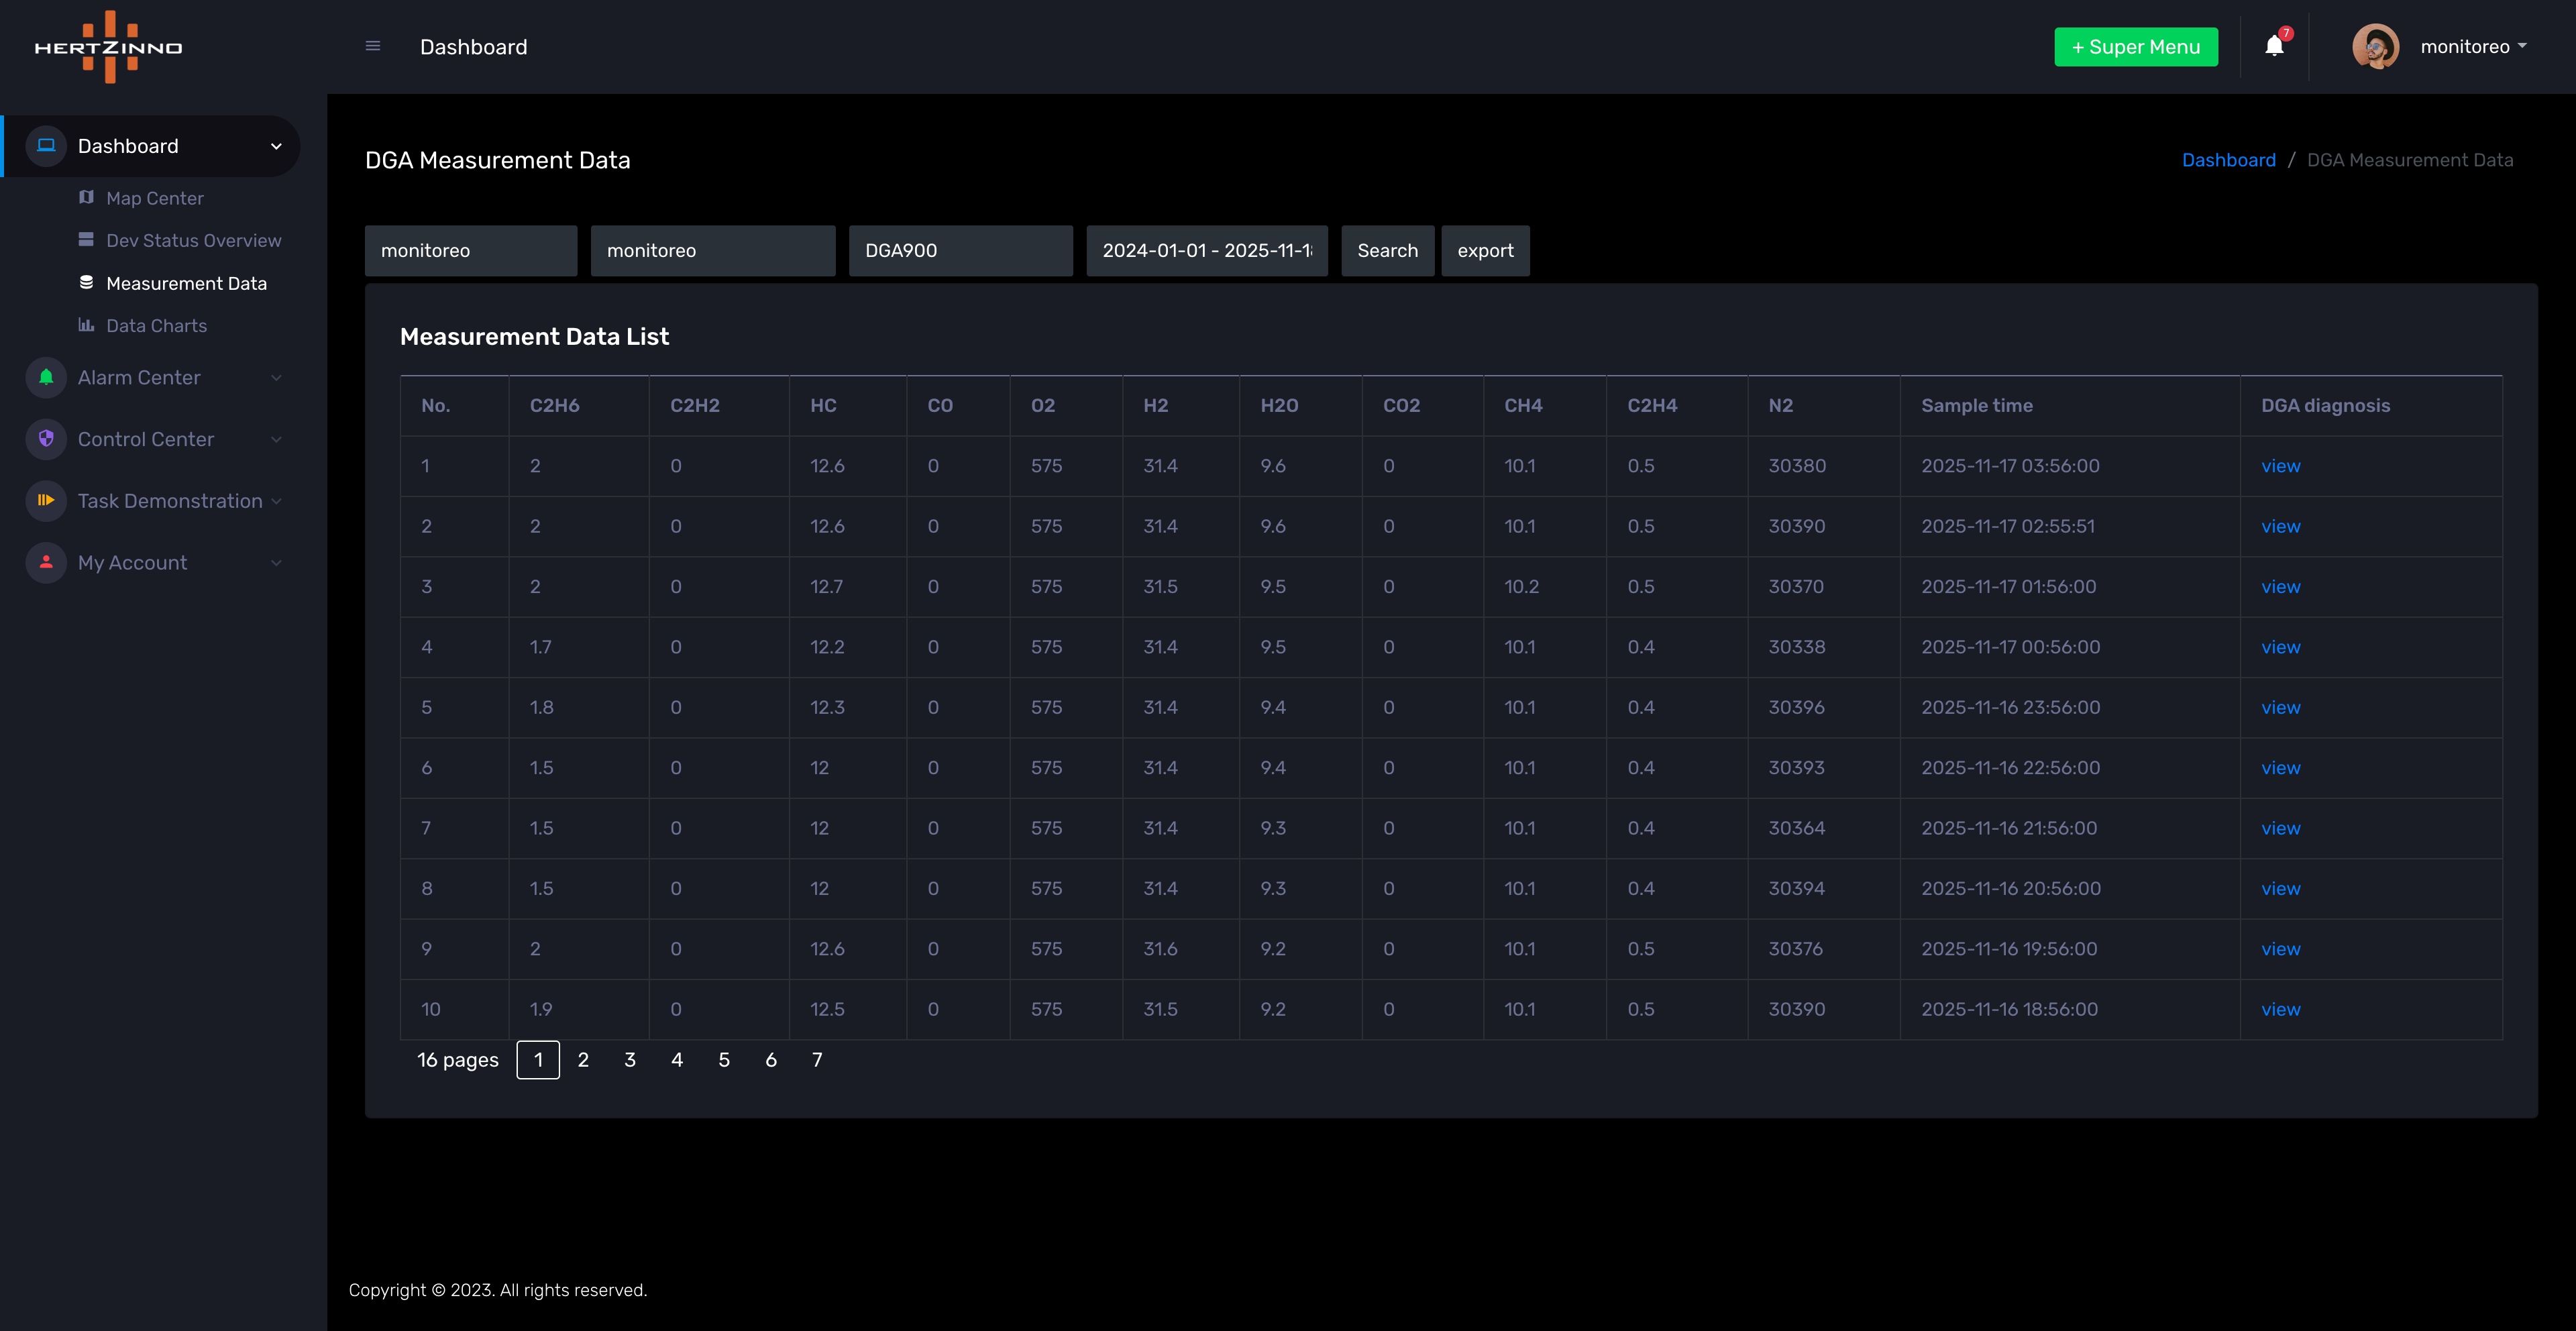The image size is (2576, 1331).
Task: Open the first monitoreo filter dropdown
Action: coord(471,250)
